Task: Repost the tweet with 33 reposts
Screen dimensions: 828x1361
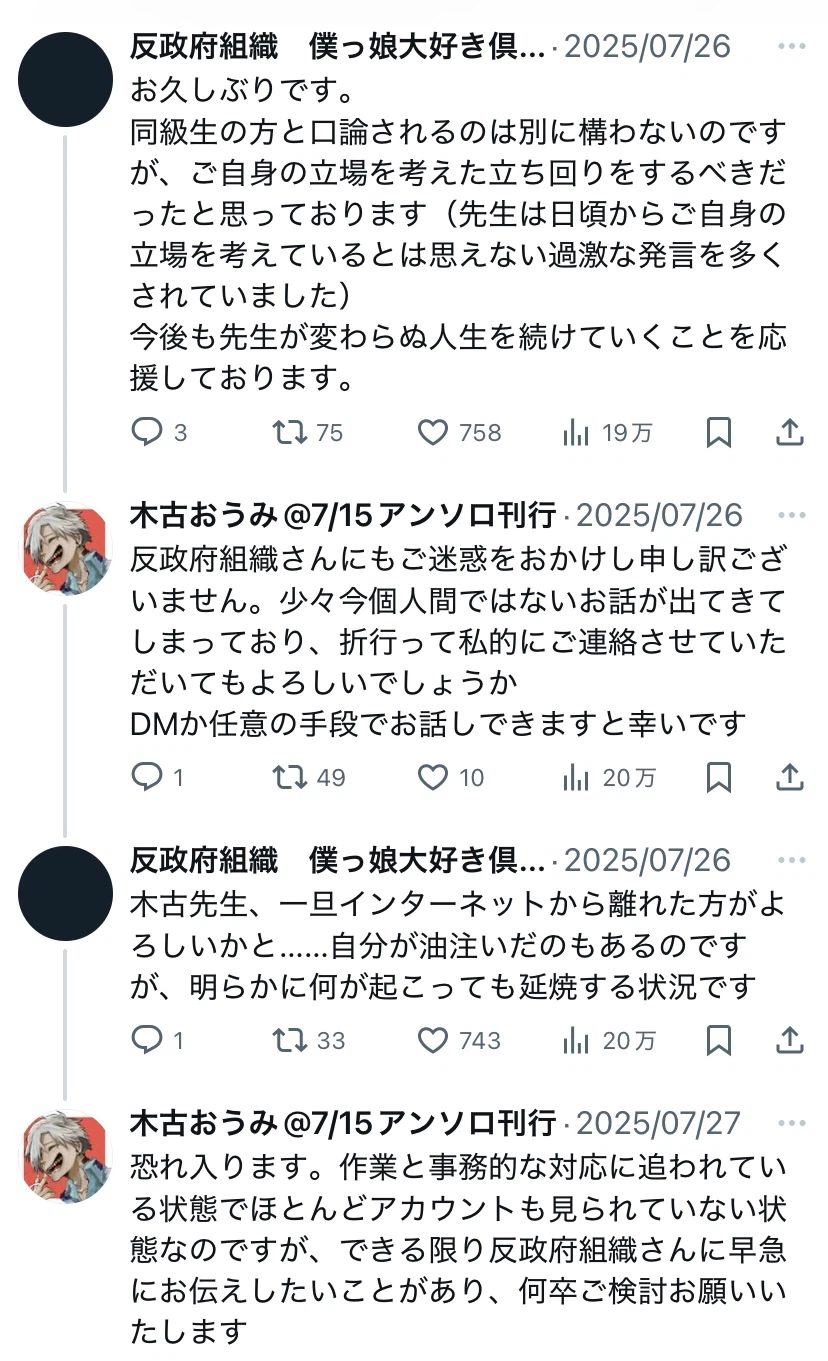Action: tap(290, 1040)
